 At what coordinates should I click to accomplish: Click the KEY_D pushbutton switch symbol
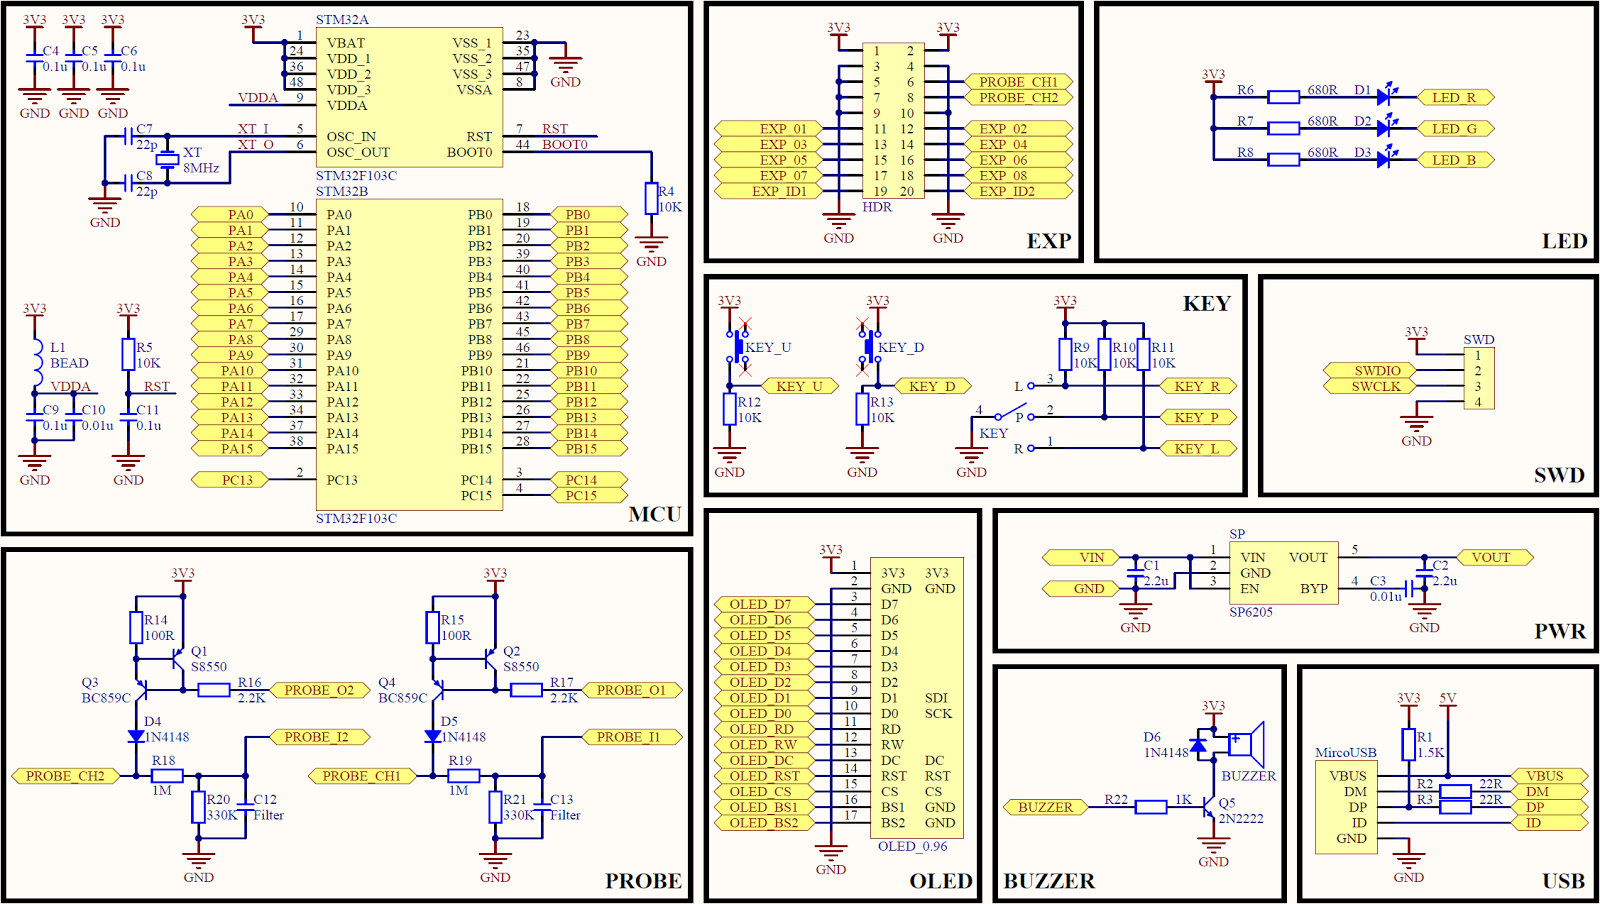[x=869, y=347]
